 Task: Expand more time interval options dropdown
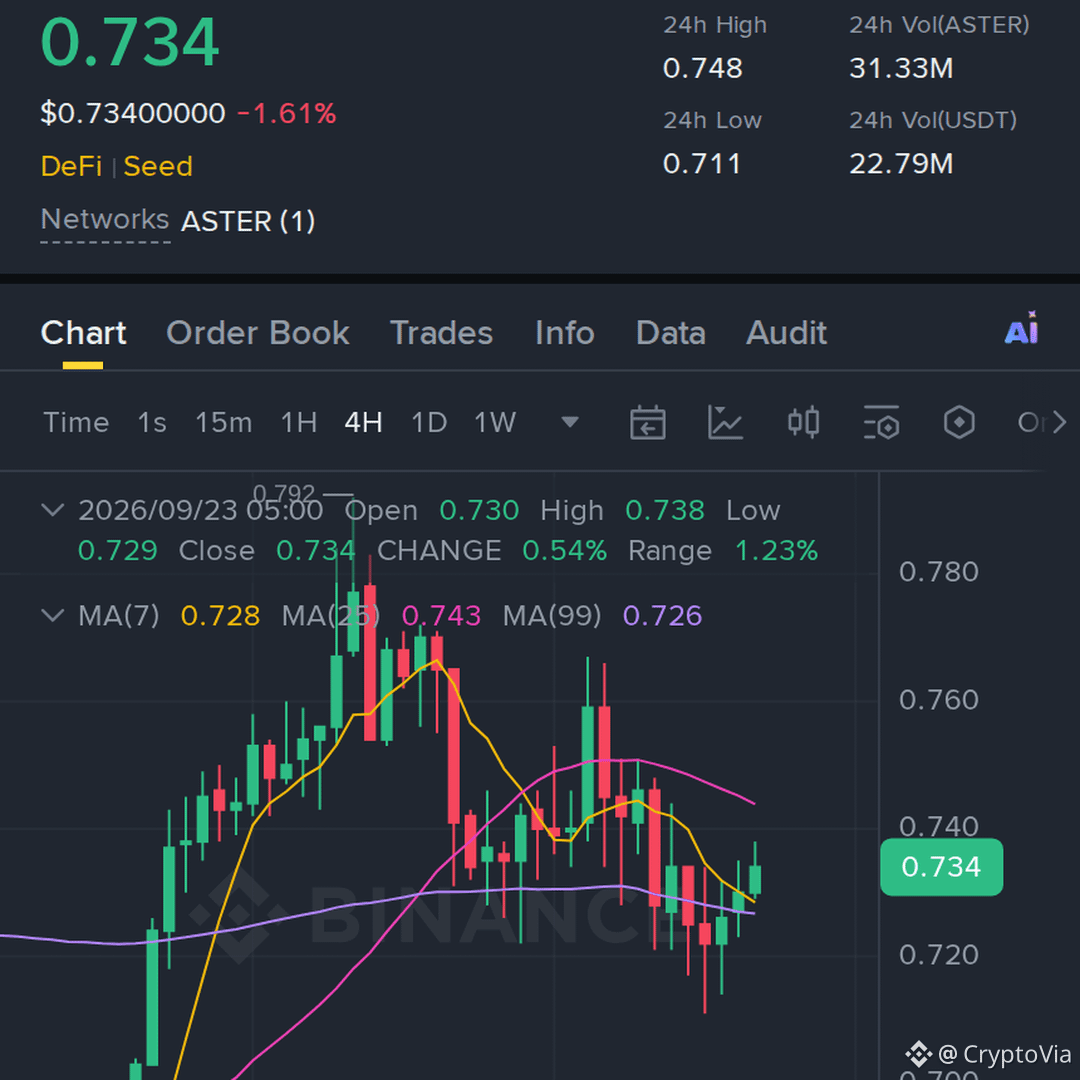(570, 422)
